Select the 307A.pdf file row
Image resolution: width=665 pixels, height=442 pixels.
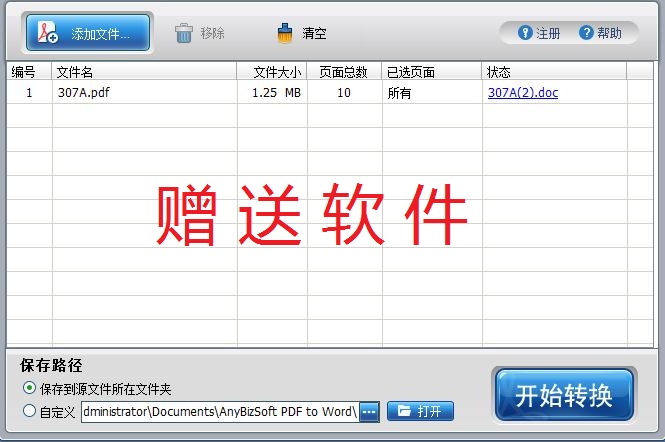click(330, 92)
